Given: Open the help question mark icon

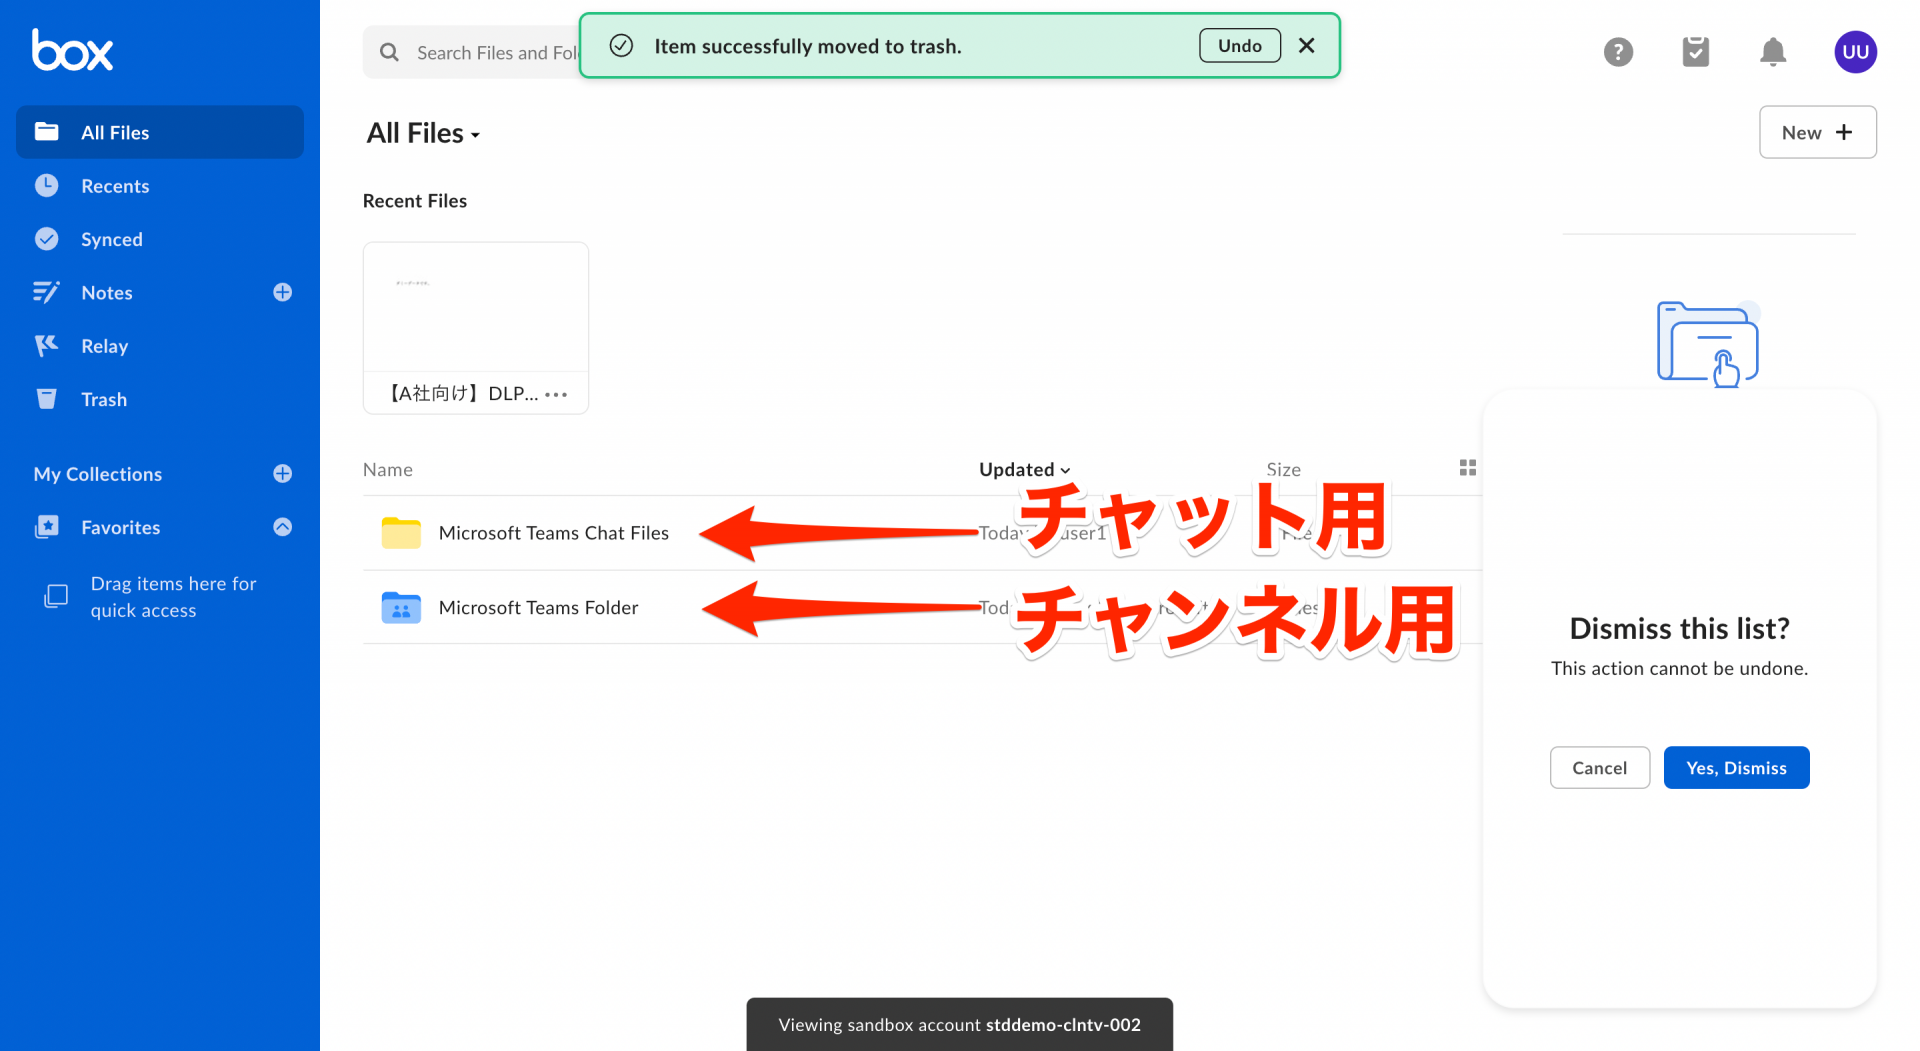Looking at the screenshot, I should tap(1618, 52).
